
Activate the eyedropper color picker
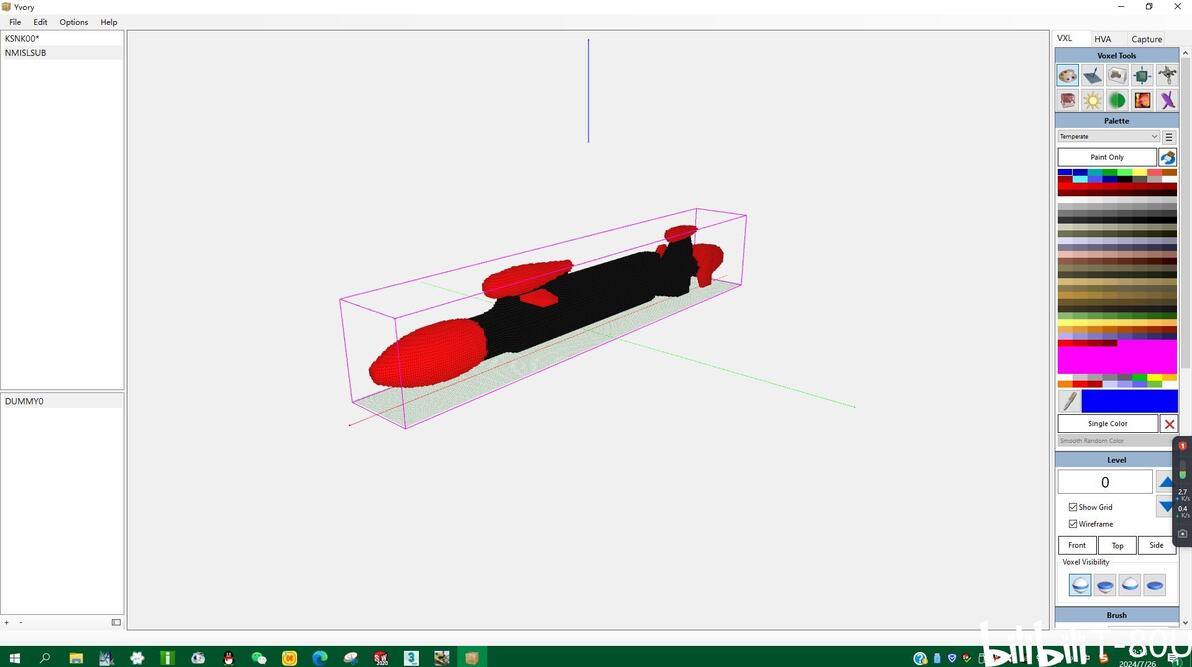click(1069, 401)
